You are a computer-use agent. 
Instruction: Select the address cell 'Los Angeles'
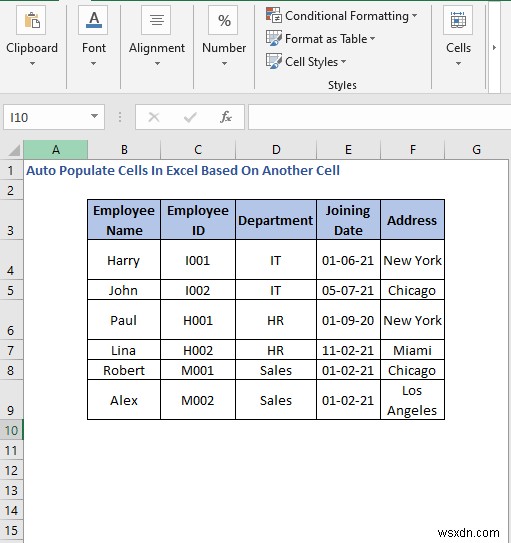point(412,400)
